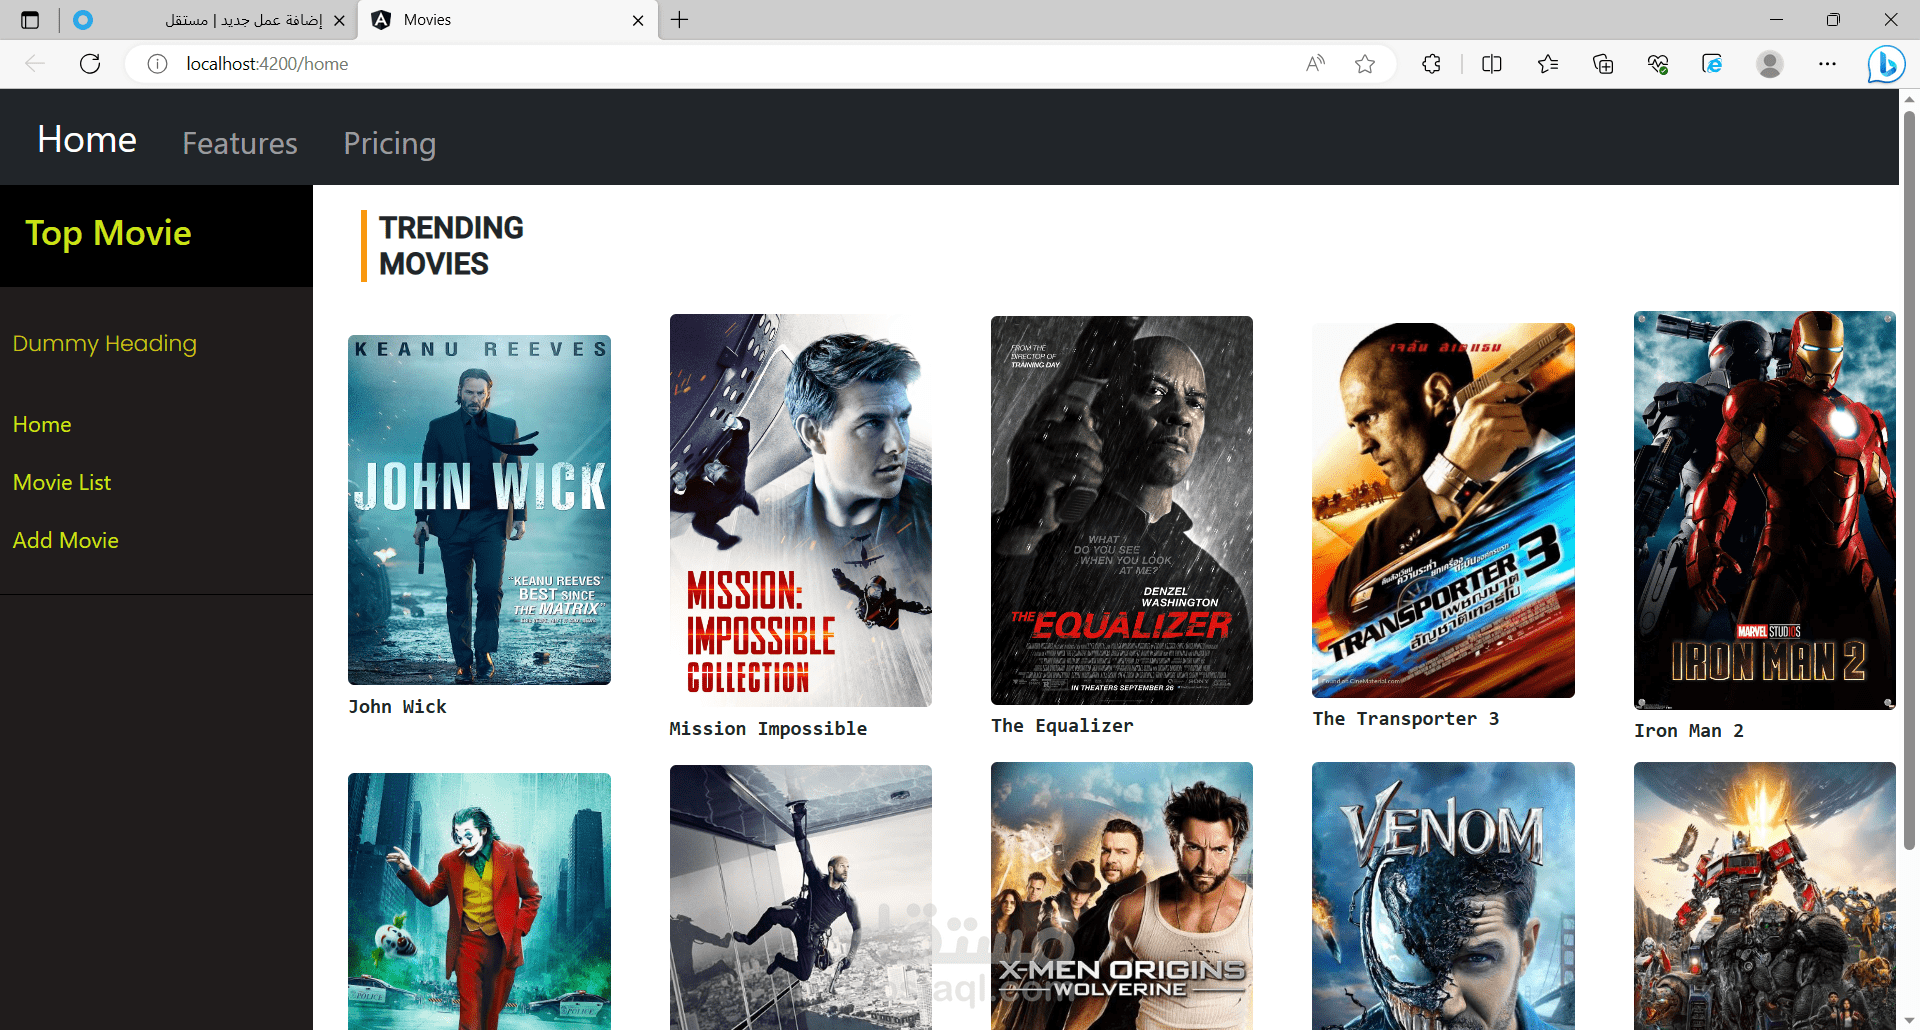The width and height of the screenshot is (1920, 1030).
Task: Open a new tab with plus button
Action: click(x=680, y=20)
